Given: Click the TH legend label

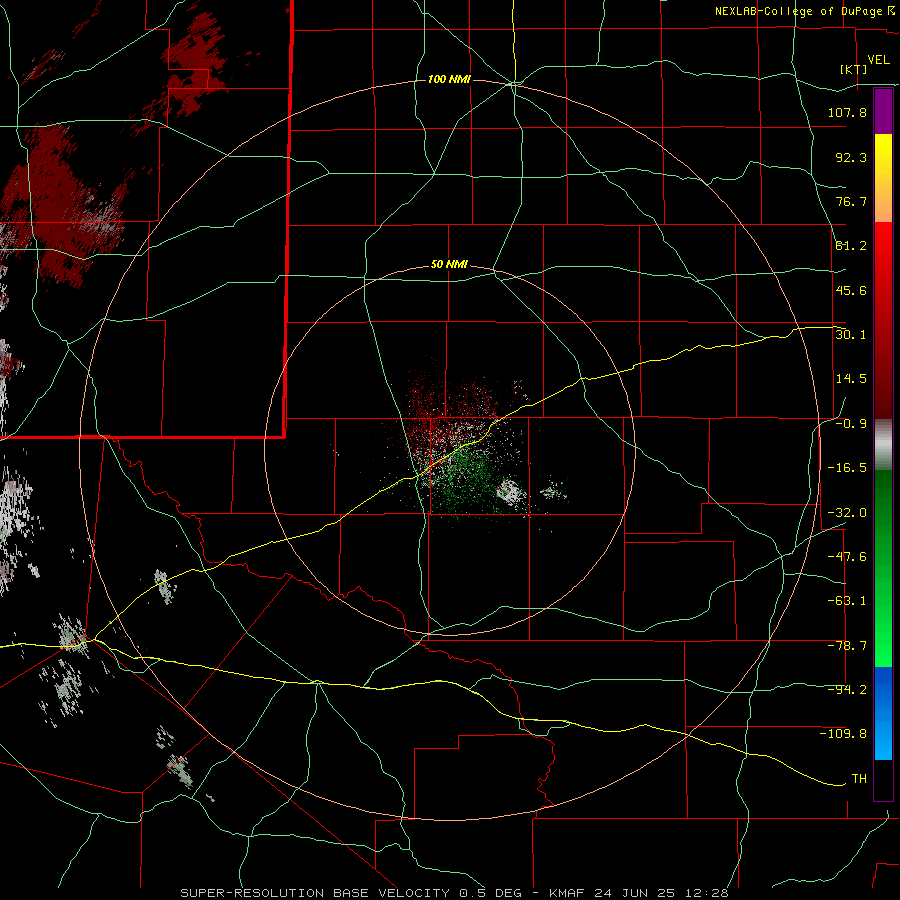Looking at the screenshot, I should pos(859,779).
